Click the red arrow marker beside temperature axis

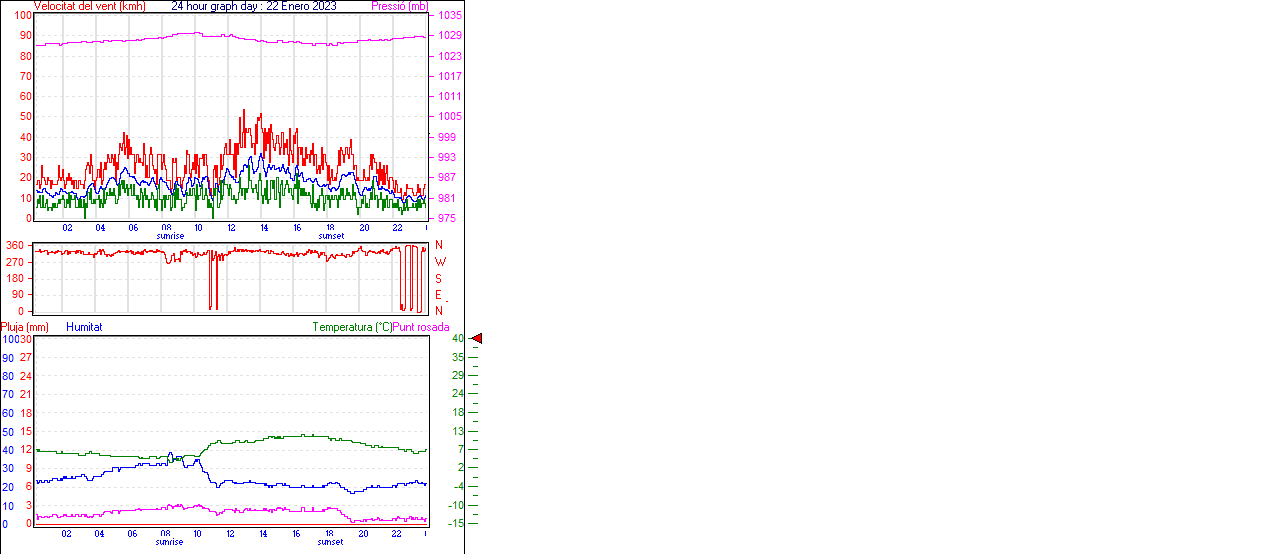click(477, 339)
